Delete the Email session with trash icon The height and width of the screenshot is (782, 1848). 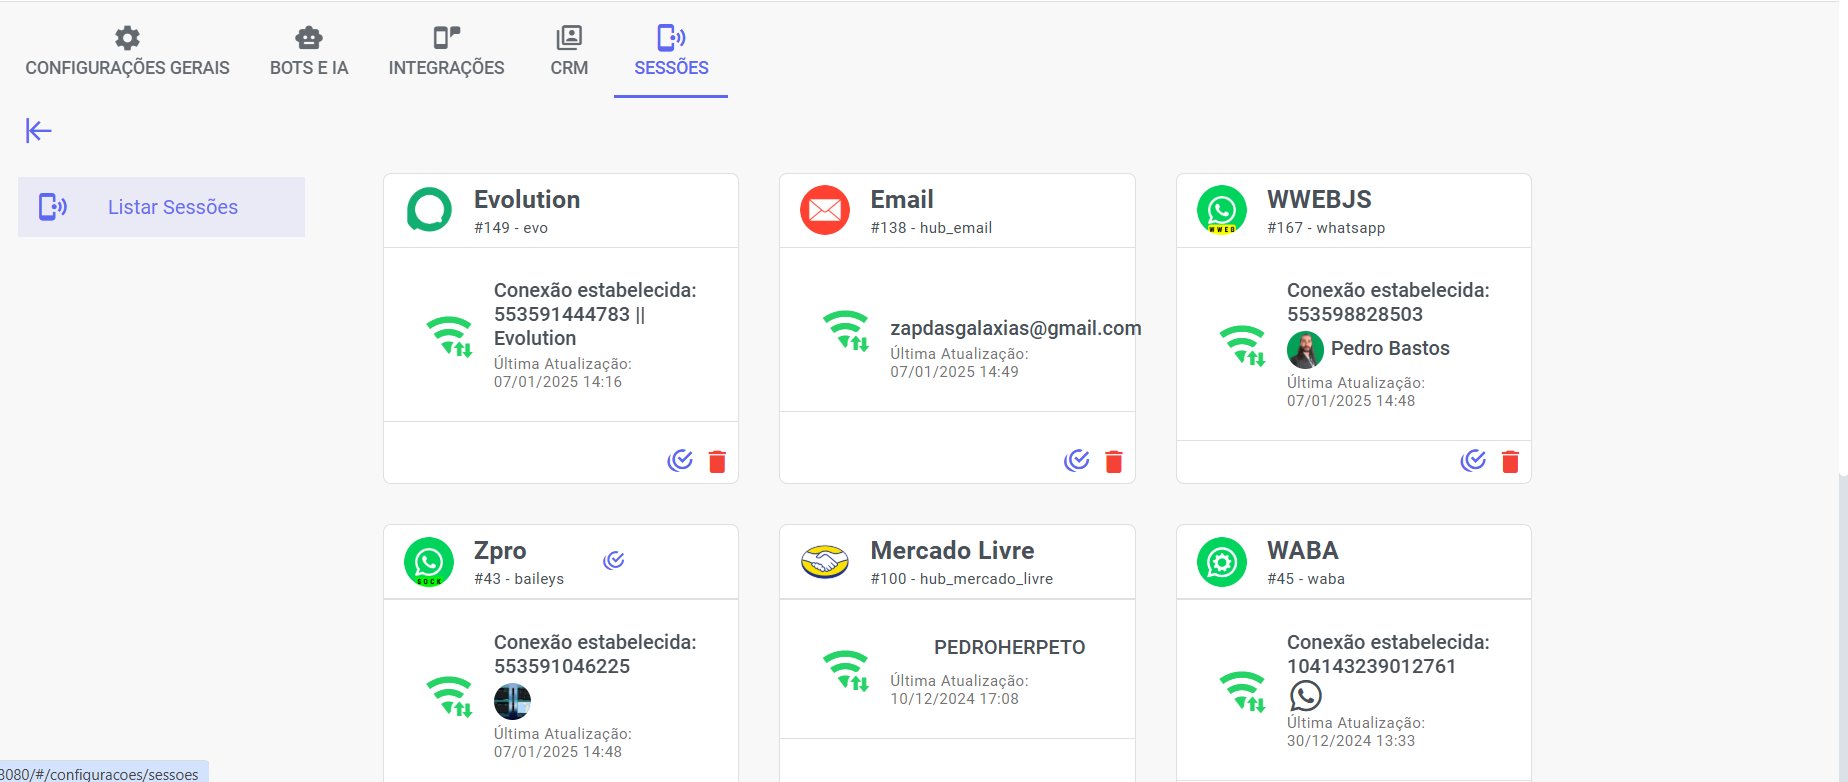(x=1114, y=461)
